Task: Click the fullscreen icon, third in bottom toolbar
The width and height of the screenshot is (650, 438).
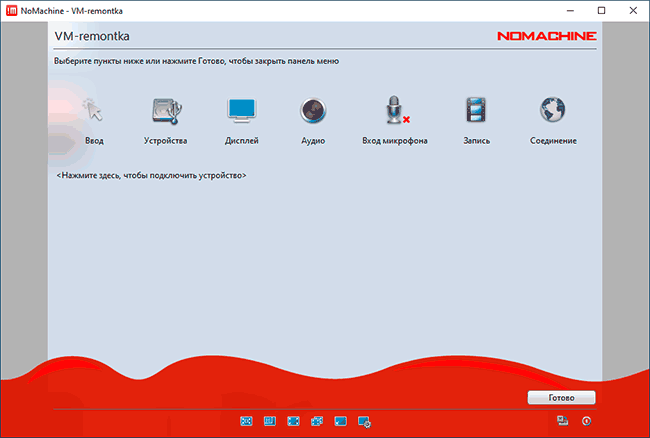Action: pyautogui.click(x=293, y=421)
